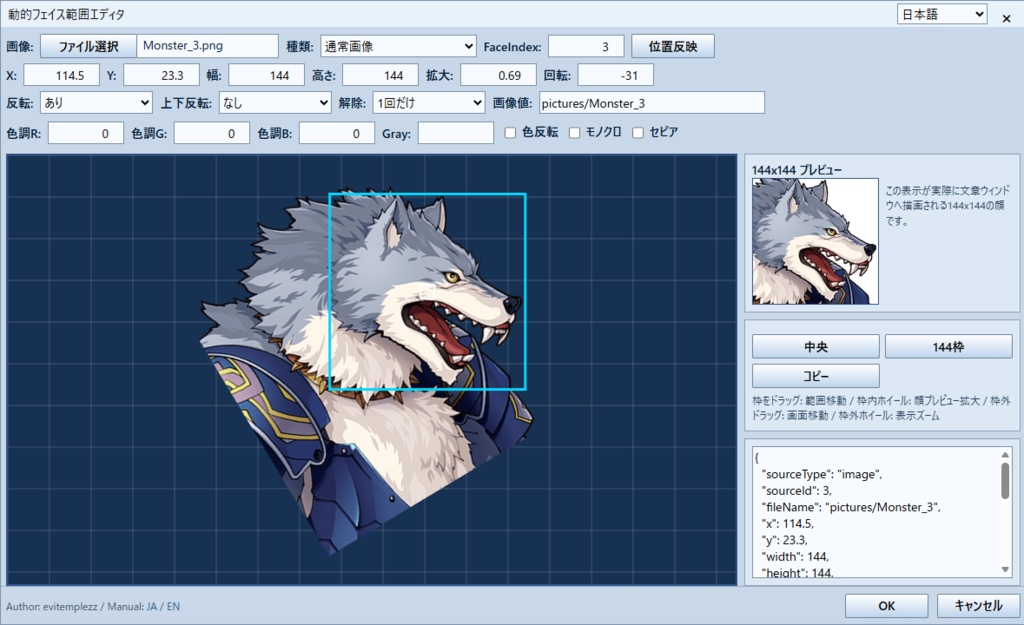Enable the モノクロ checkbox
1024x625 pixels.
pos(574,133)
